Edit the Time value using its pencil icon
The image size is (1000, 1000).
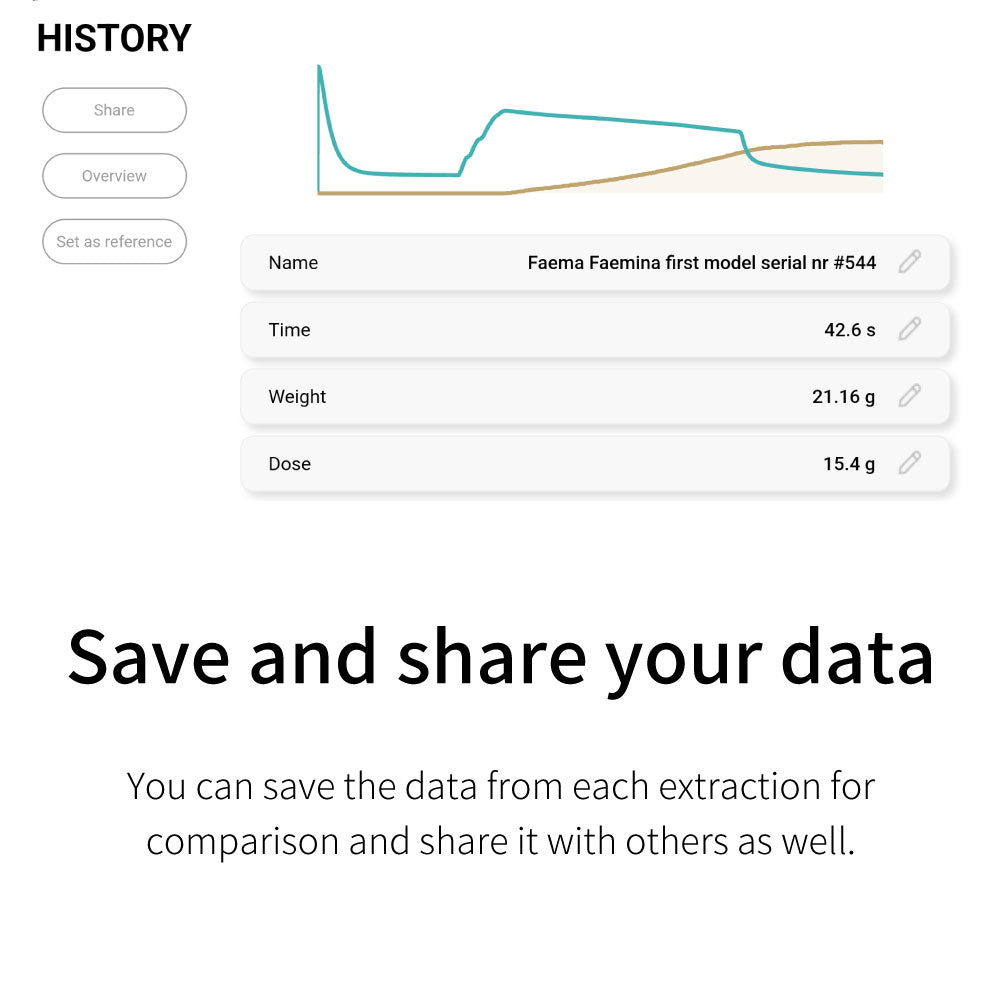tap(909, 329)
